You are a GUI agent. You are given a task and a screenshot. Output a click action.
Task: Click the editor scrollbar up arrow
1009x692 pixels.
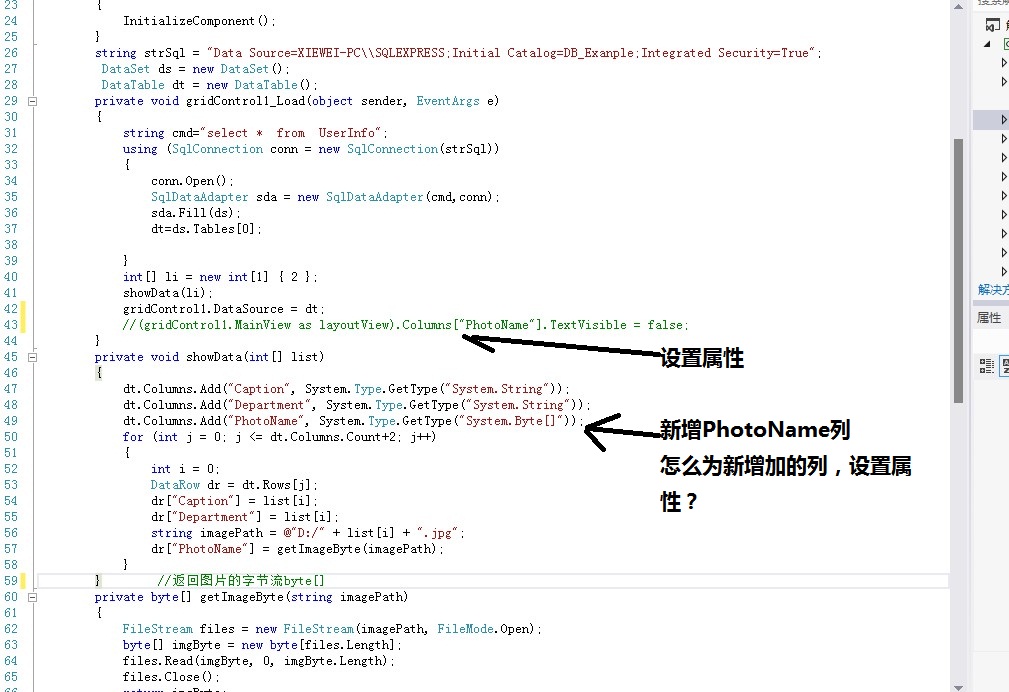click(957, 7)
